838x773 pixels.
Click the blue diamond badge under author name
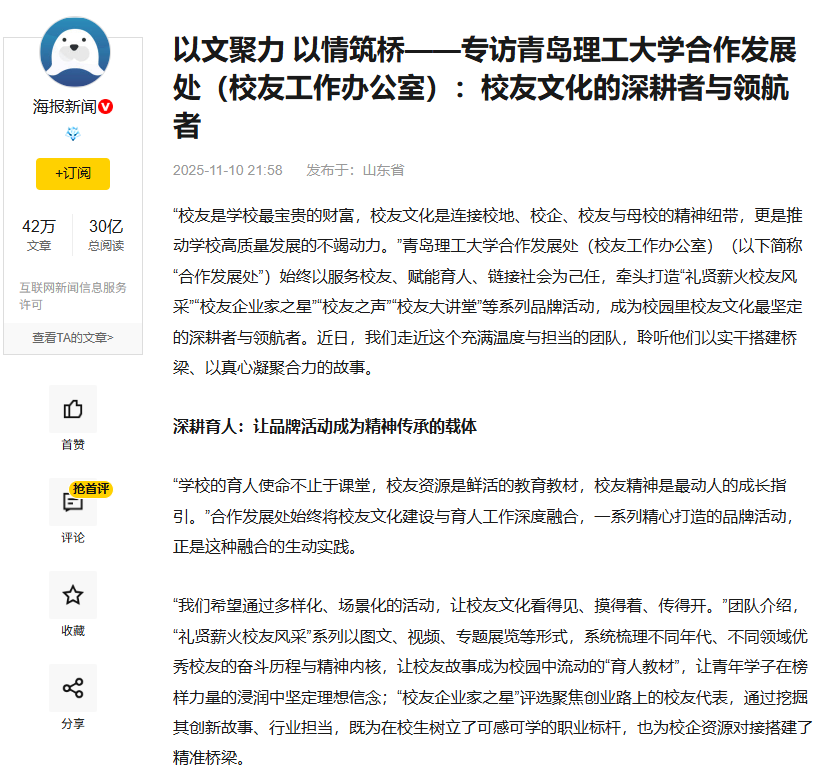(x=73, y=134)
